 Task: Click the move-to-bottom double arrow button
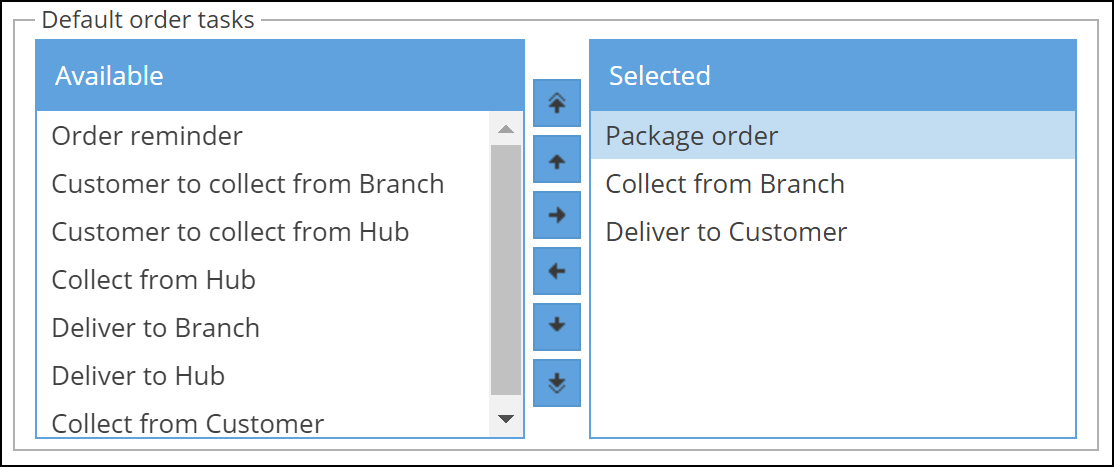point(557,382)
